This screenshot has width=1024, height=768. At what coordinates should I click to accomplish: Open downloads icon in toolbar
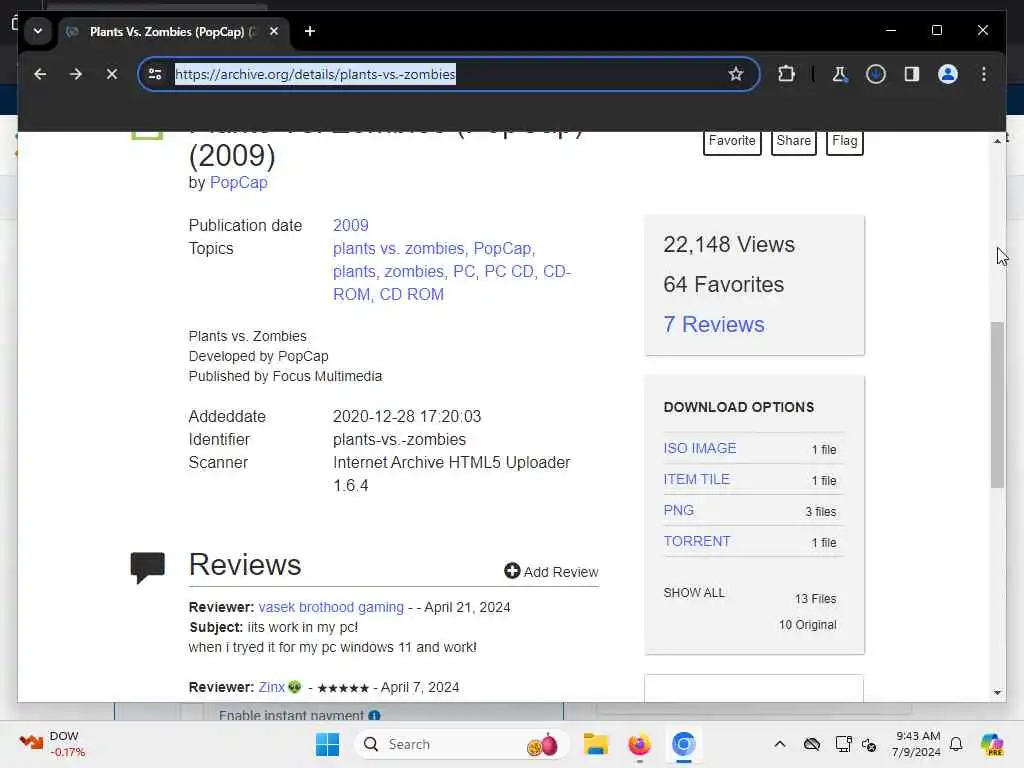pos(876,74)
